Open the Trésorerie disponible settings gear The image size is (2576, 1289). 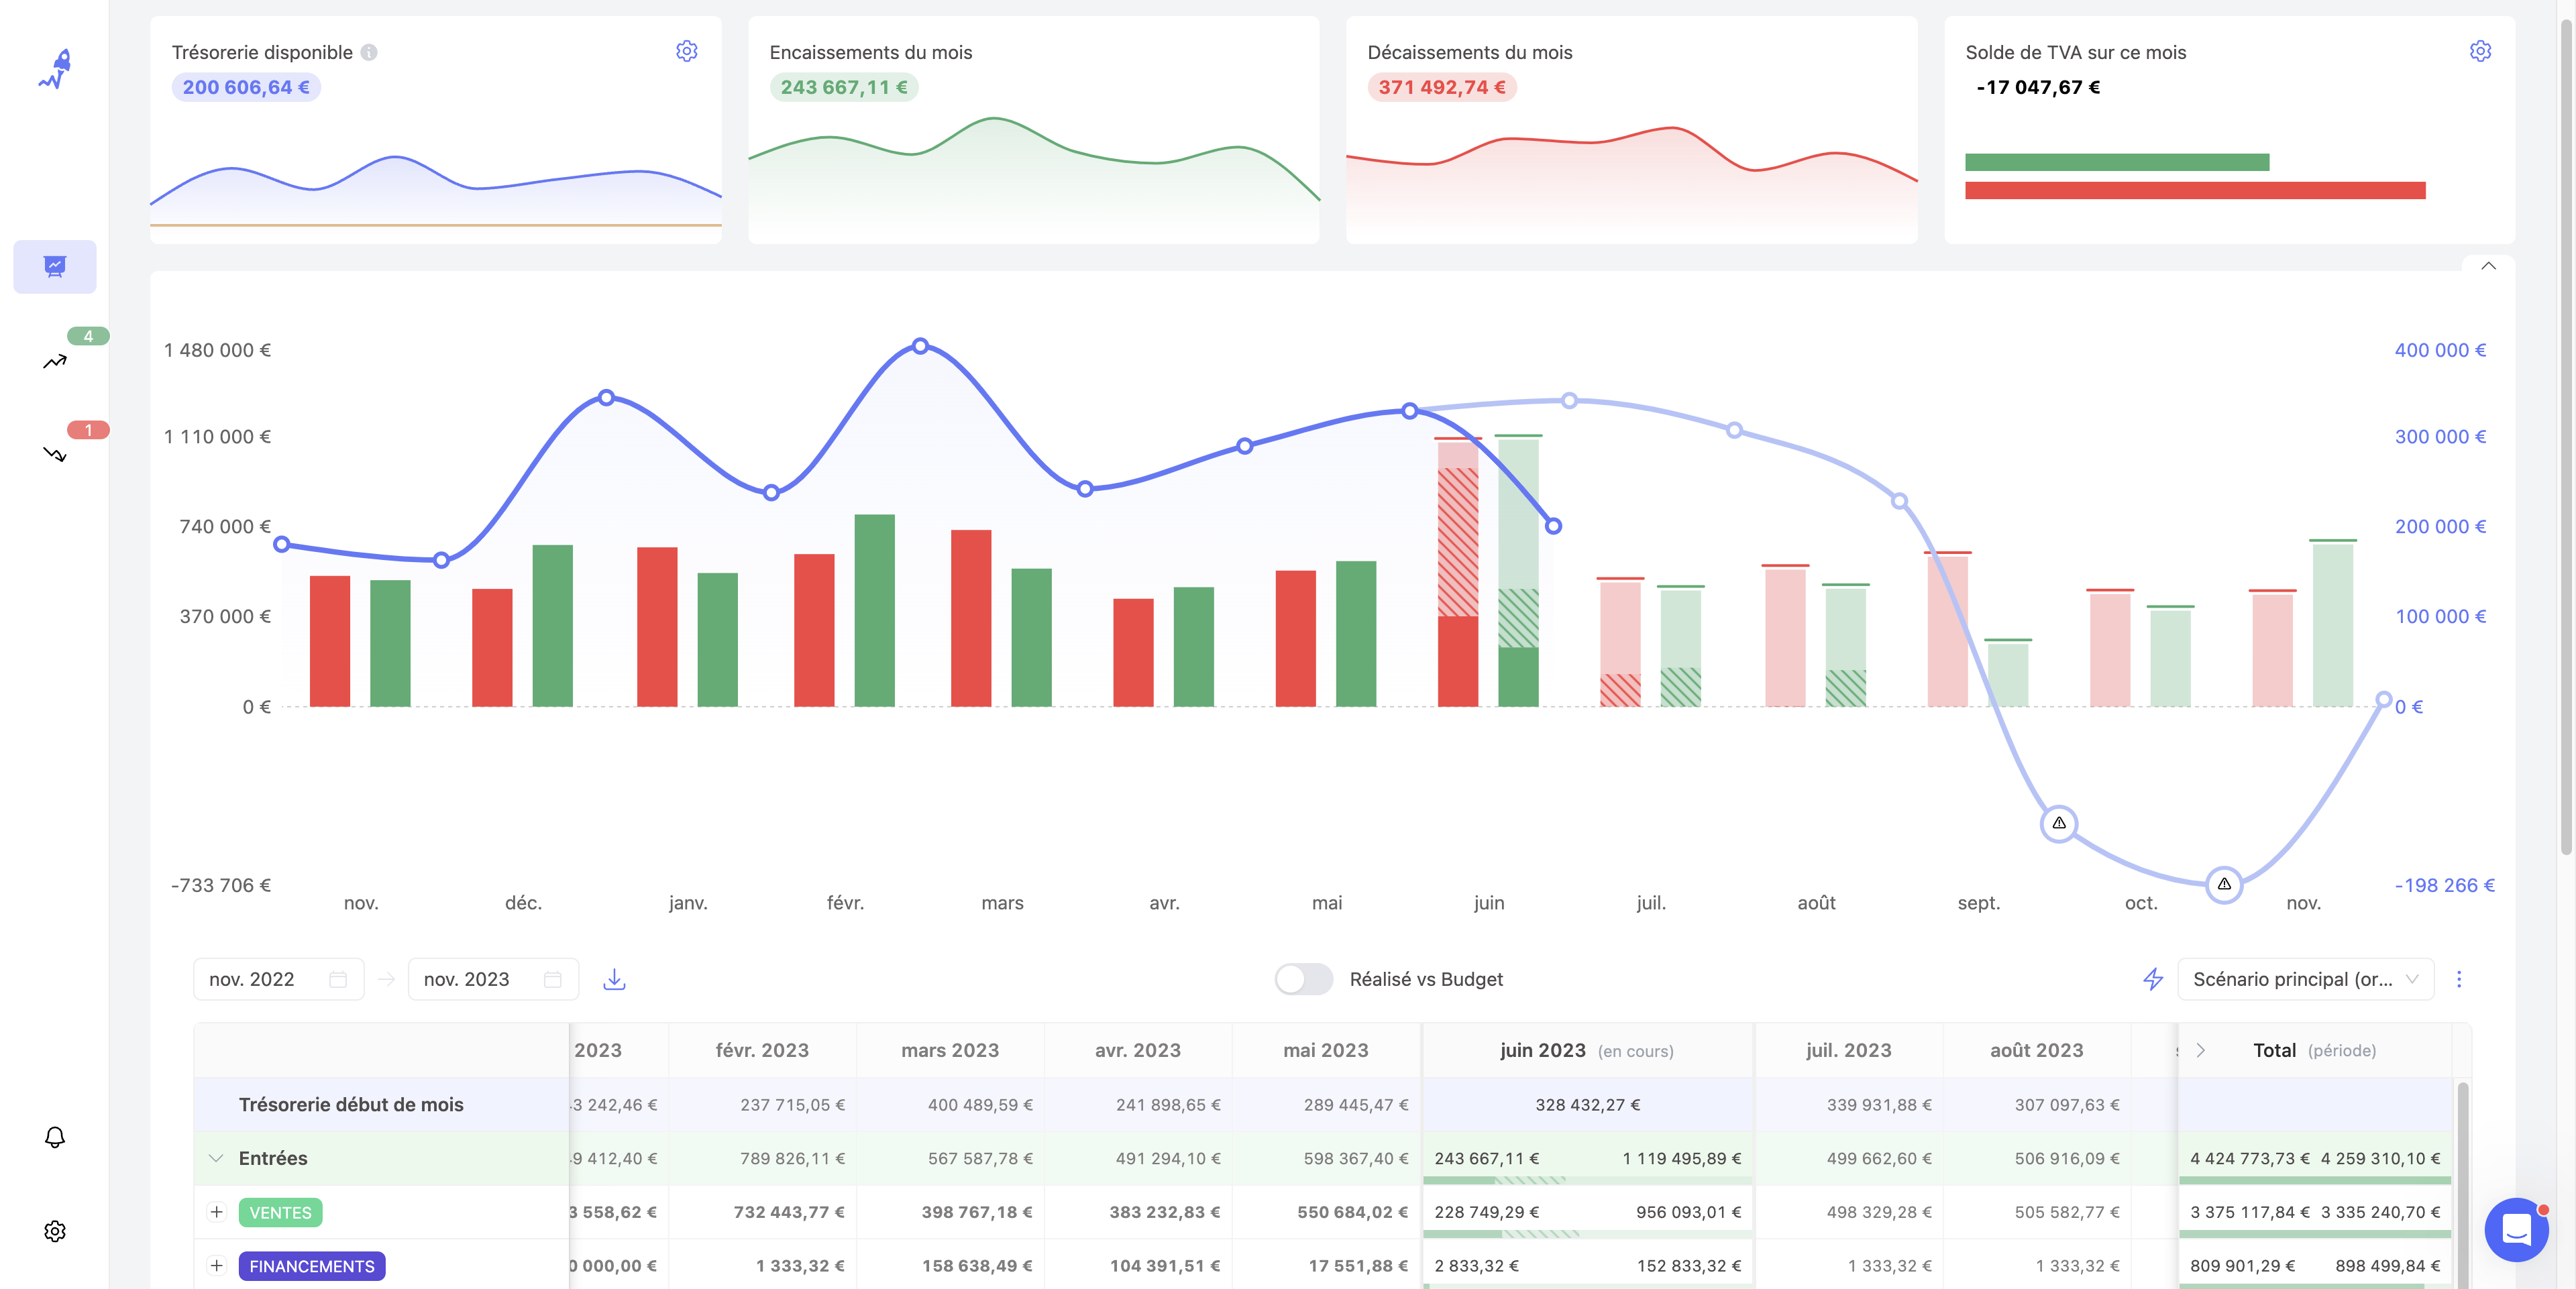pos(686,51)
